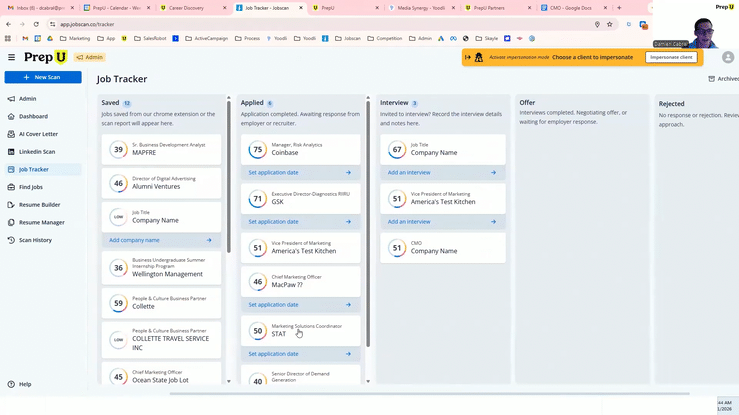The image size is (739, 415).
Task: Open Find Jobs page
Action: pyautogui.click(x=31, y=187)
